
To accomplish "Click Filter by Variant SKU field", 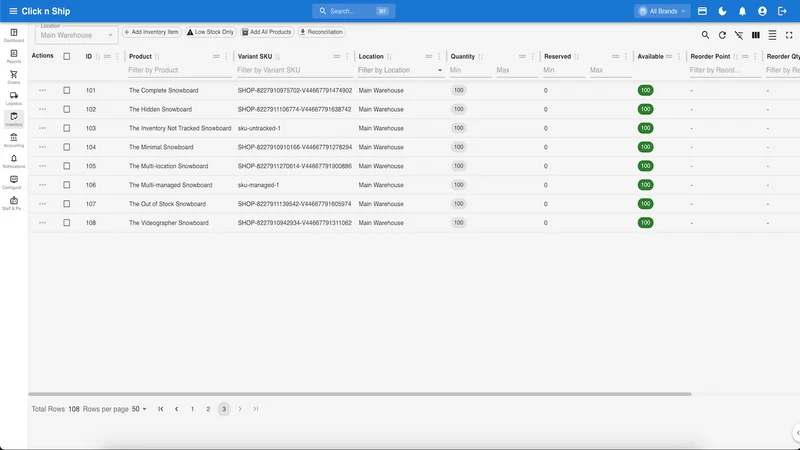I will click(294, 70).
